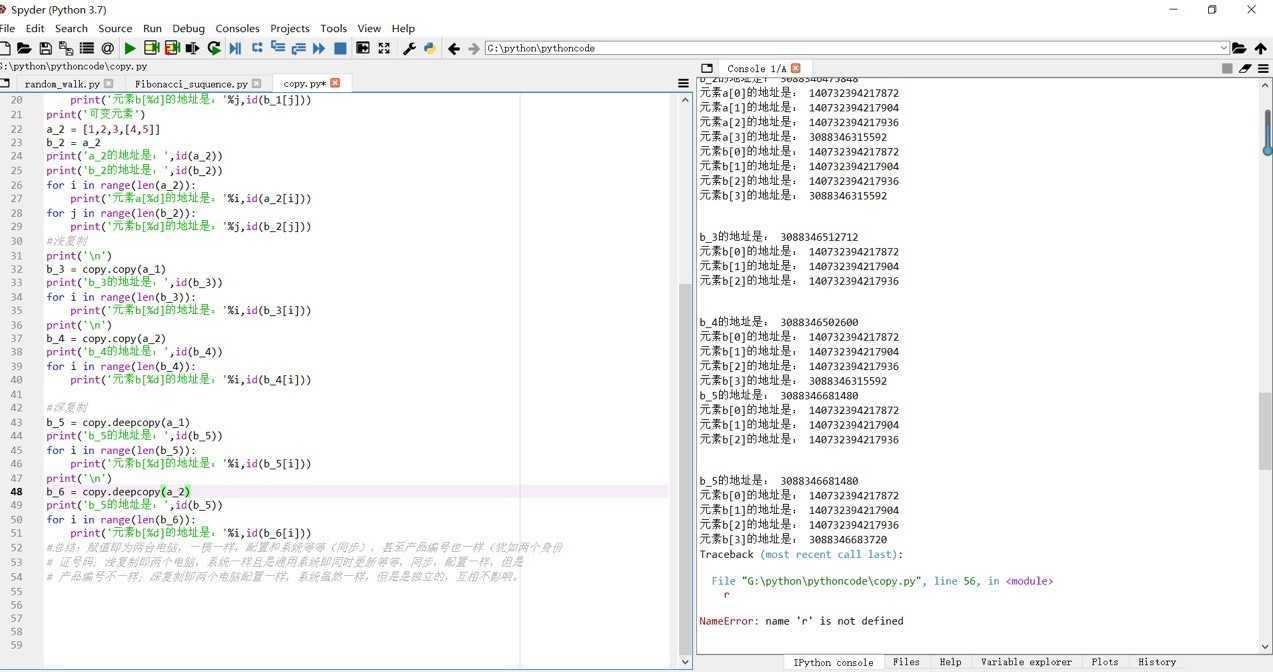Screen dimensions: 1273x672
Task: Open the editor pane options hamburger menu
Action: tap(683, 83)
